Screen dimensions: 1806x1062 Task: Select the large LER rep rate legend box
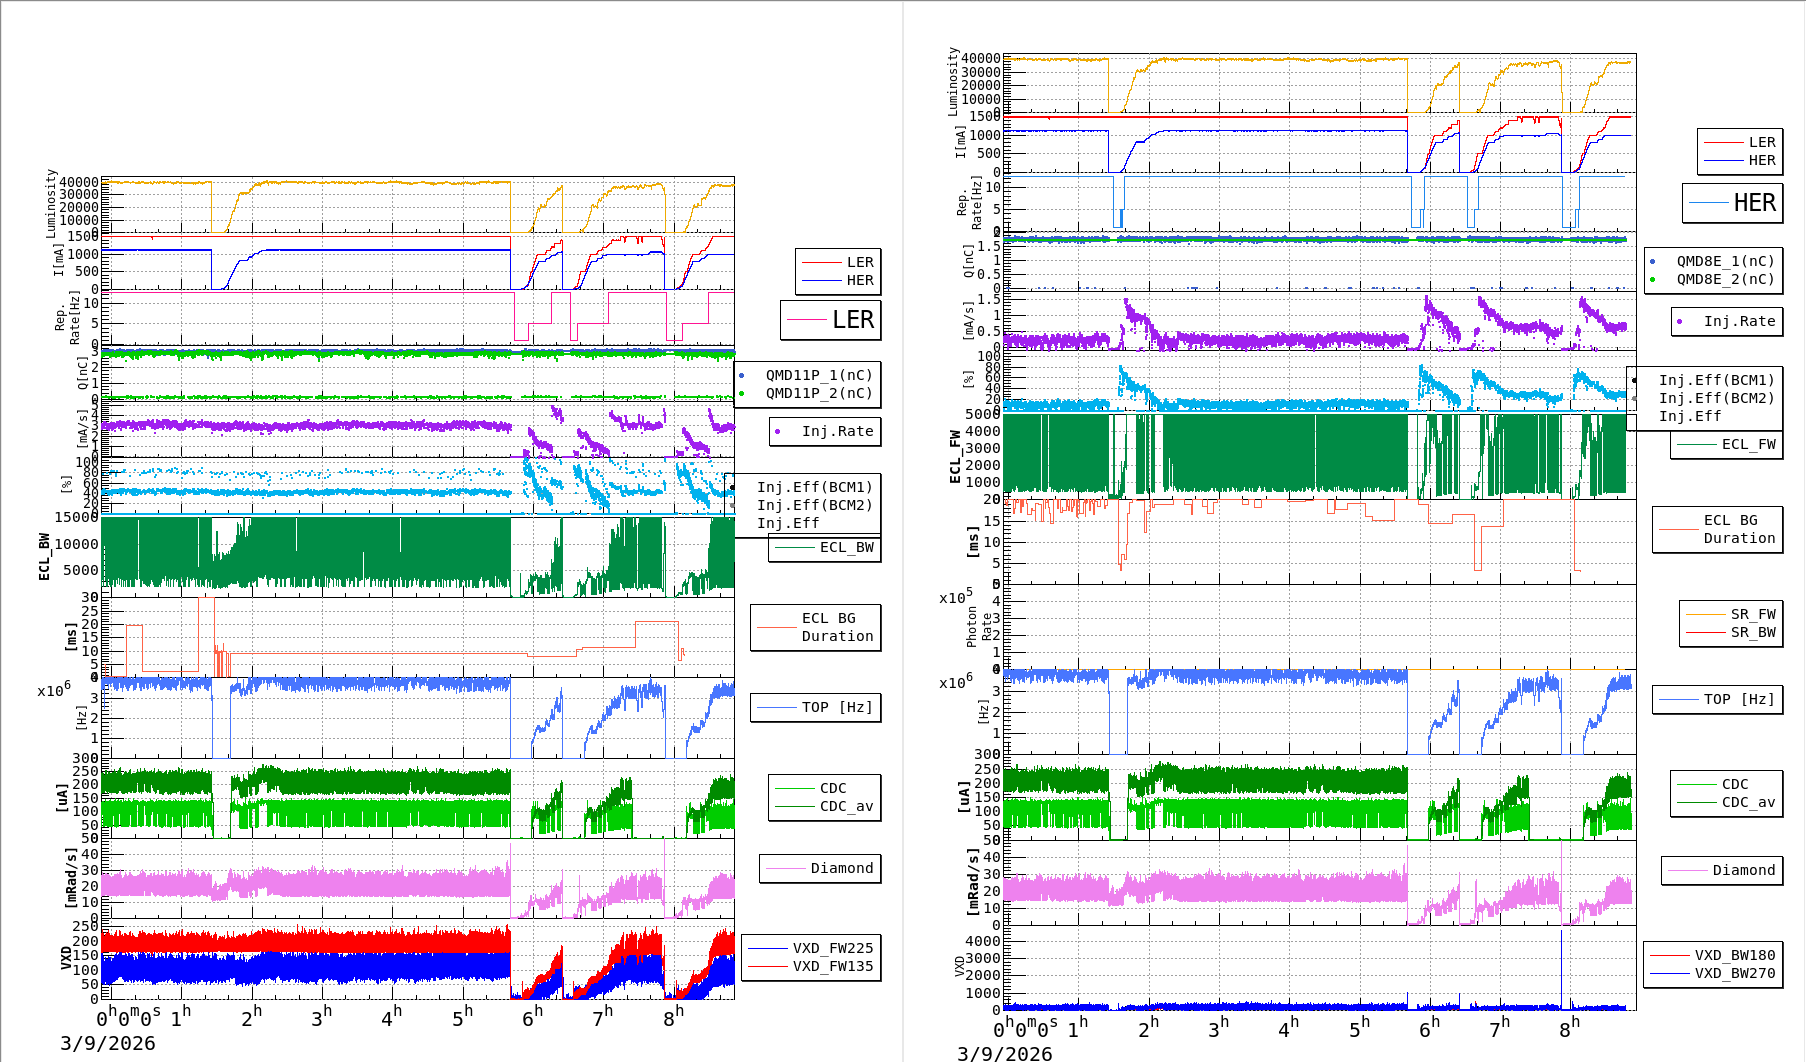[831, 320]
